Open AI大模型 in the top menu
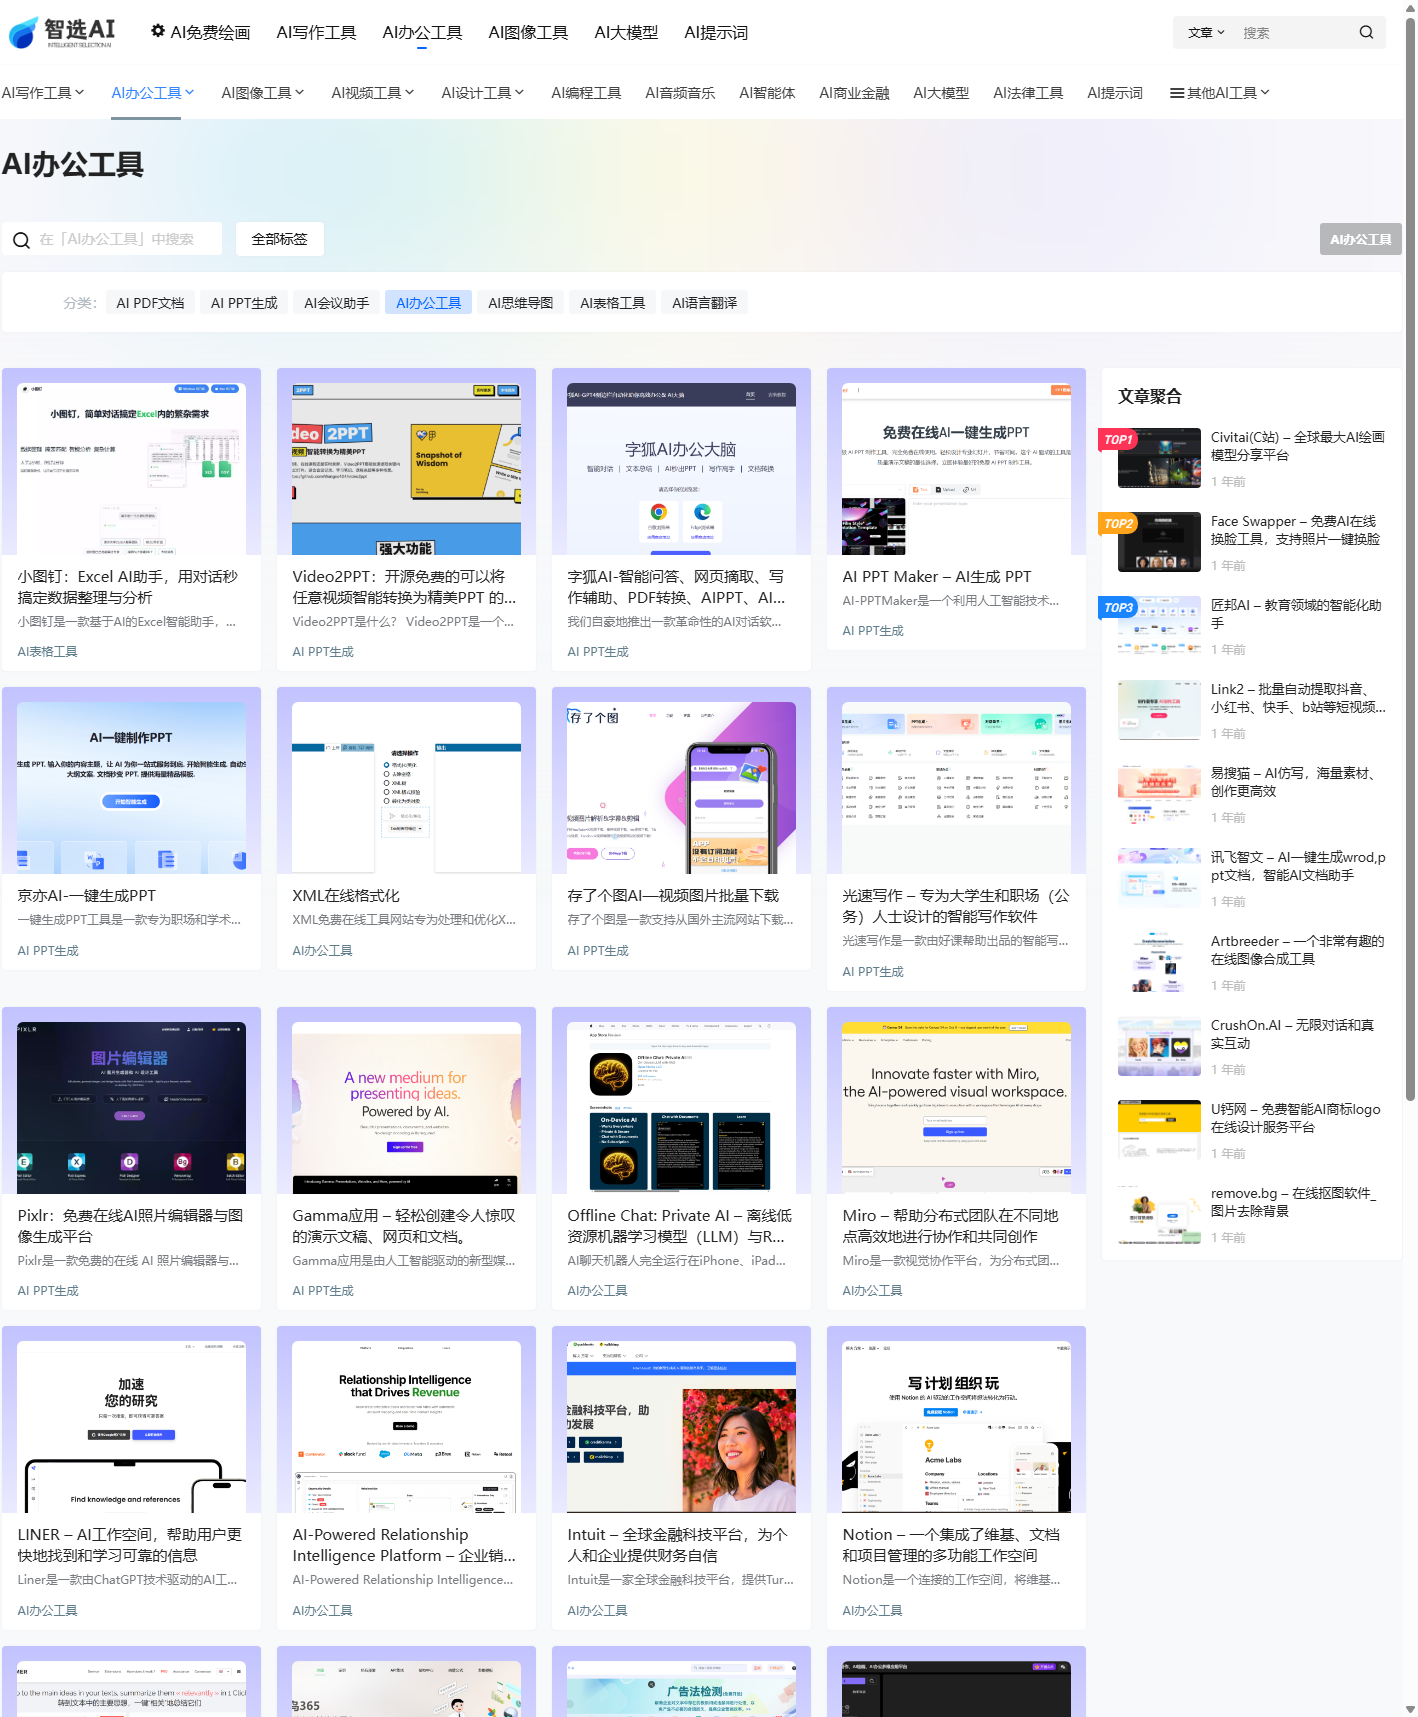1418x1717 pixels. [626, 32]
